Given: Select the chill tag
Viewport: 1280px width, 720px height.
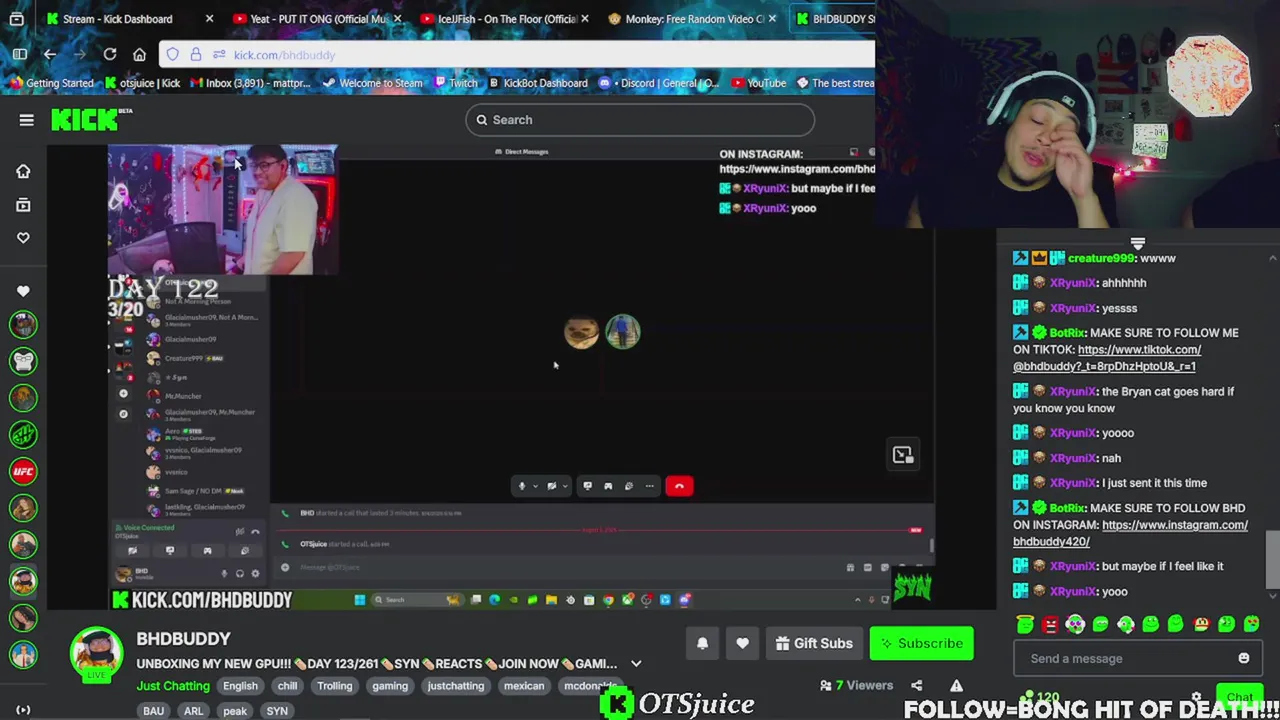Looking at the screenshot, I should click(288, 686).
